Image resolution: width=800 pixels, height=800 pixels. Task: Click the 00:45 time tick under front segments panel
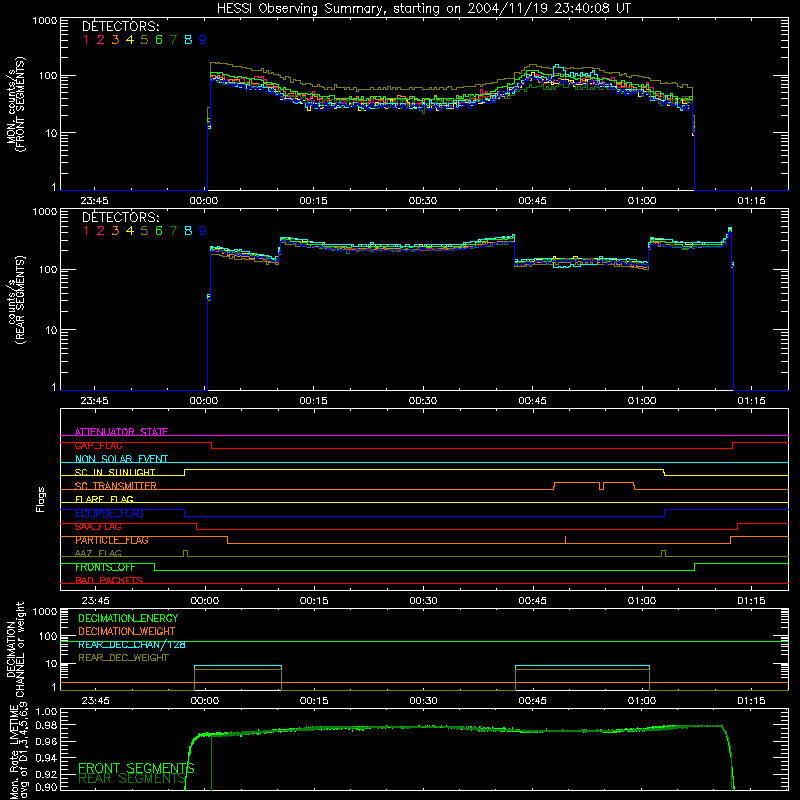(533, 201)
